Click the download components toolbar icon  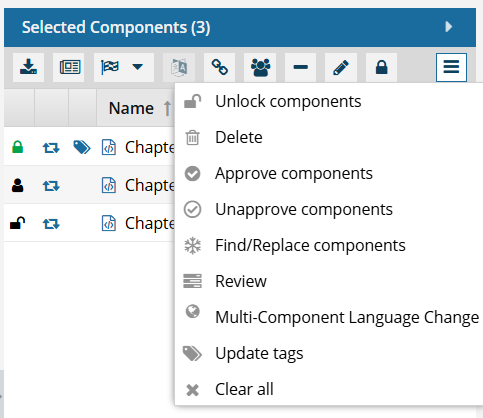pos(28,67)
